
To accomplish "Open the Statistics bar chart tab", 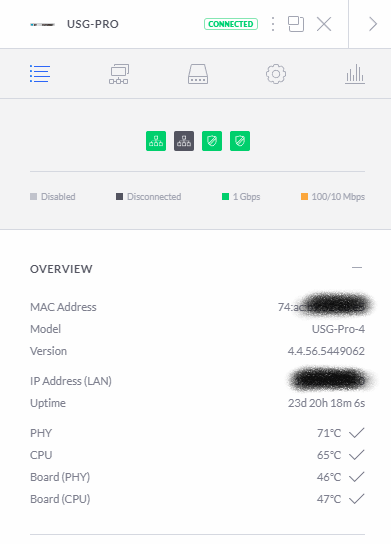I will pos(355,74).
